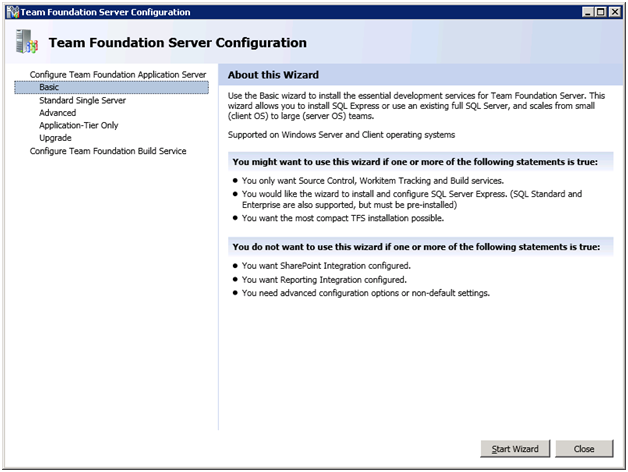Image resolution: width=628 pixels, height=472 pixels.
Task: Choose Standard Single Server in the tree
Action: click(85, 100)
